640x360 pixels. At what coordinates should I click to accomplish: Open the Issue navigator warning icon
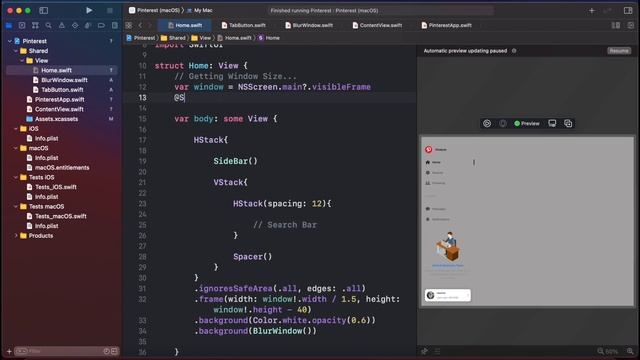click(x=62, y=25)
